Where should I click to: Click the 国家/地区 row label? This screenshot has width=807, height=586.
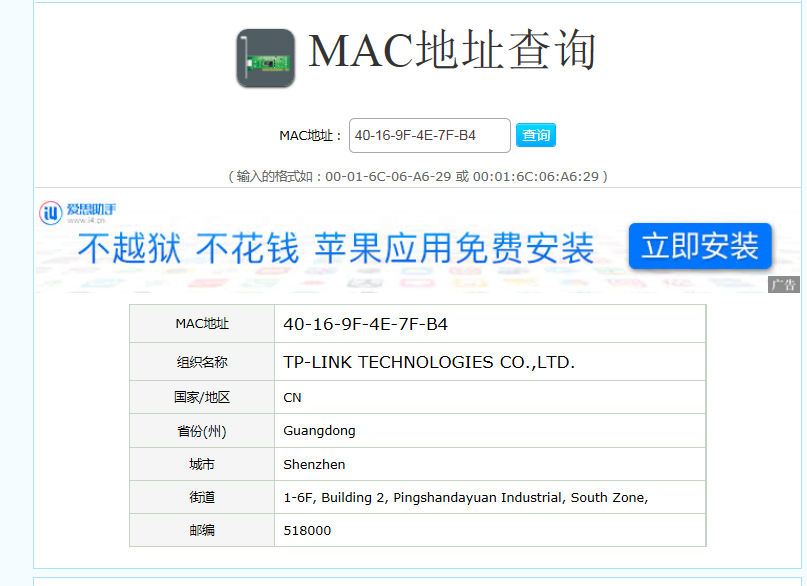[202, 397]
